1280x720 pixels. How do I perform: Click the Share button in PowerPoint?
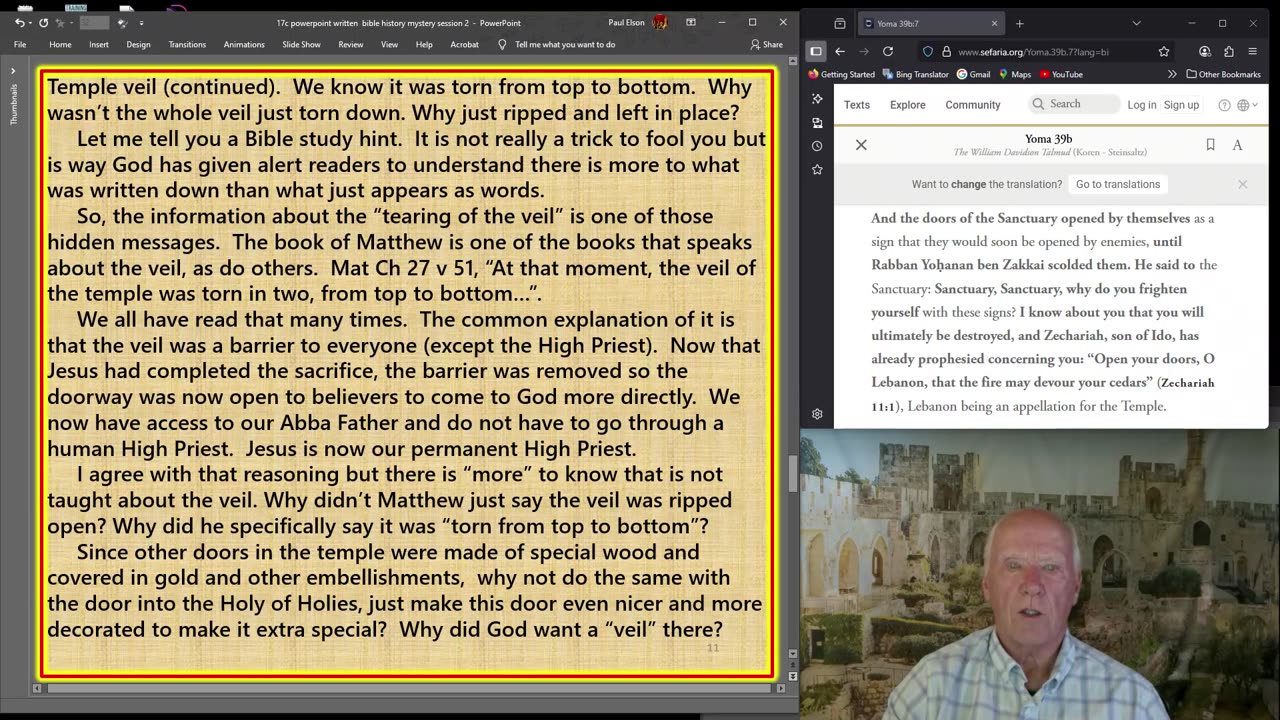tap(767, 44)
